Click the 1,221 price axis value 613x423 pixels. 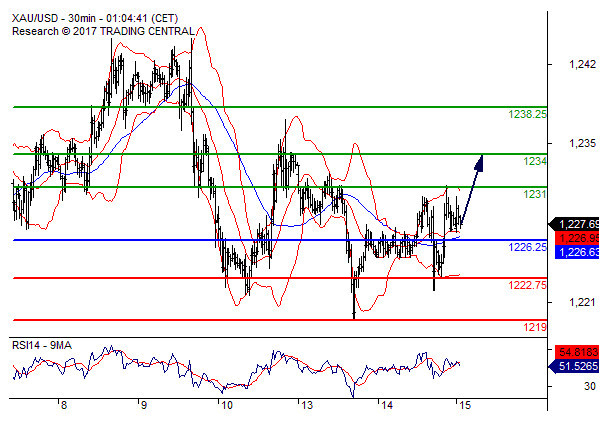[583, 302]
